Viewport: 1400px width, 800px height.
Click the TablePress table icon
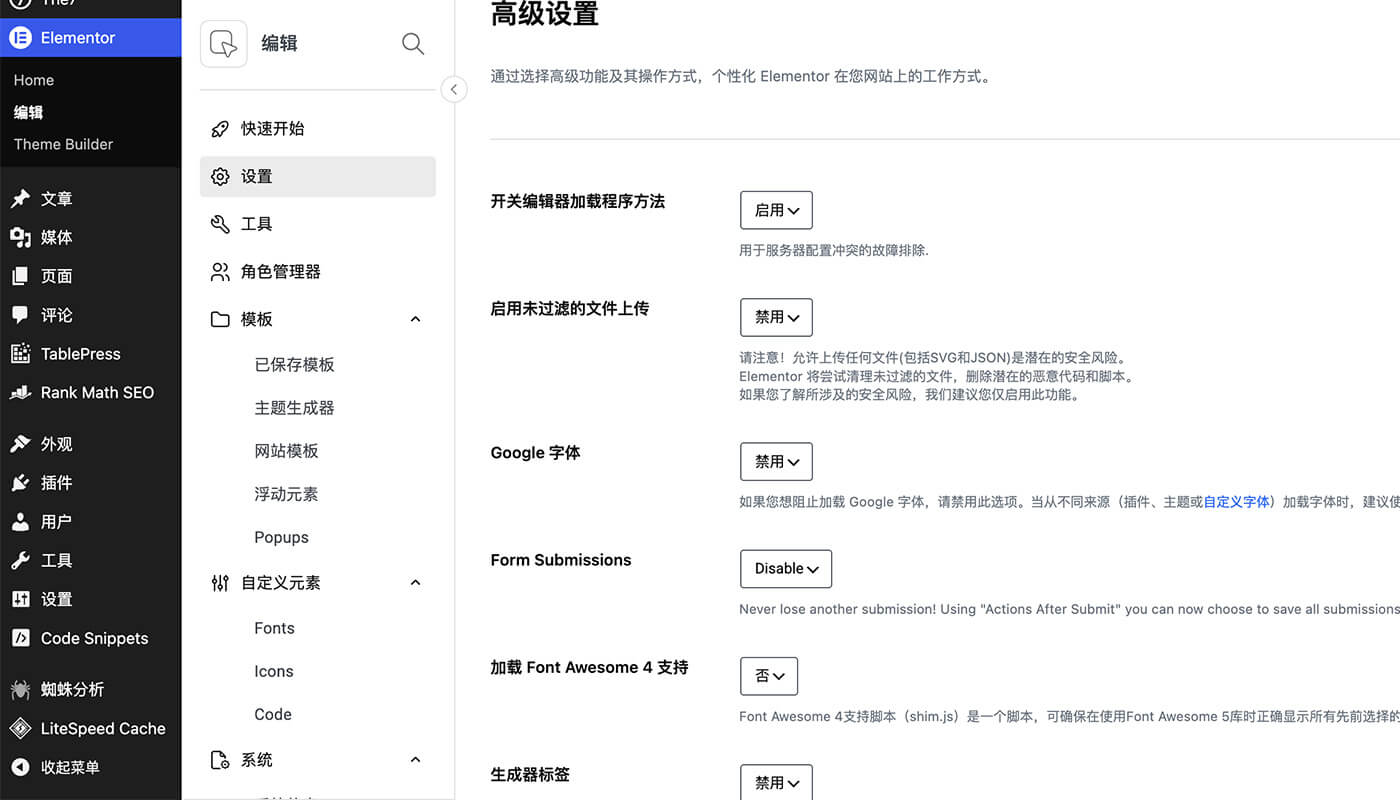tap(20, 354)
